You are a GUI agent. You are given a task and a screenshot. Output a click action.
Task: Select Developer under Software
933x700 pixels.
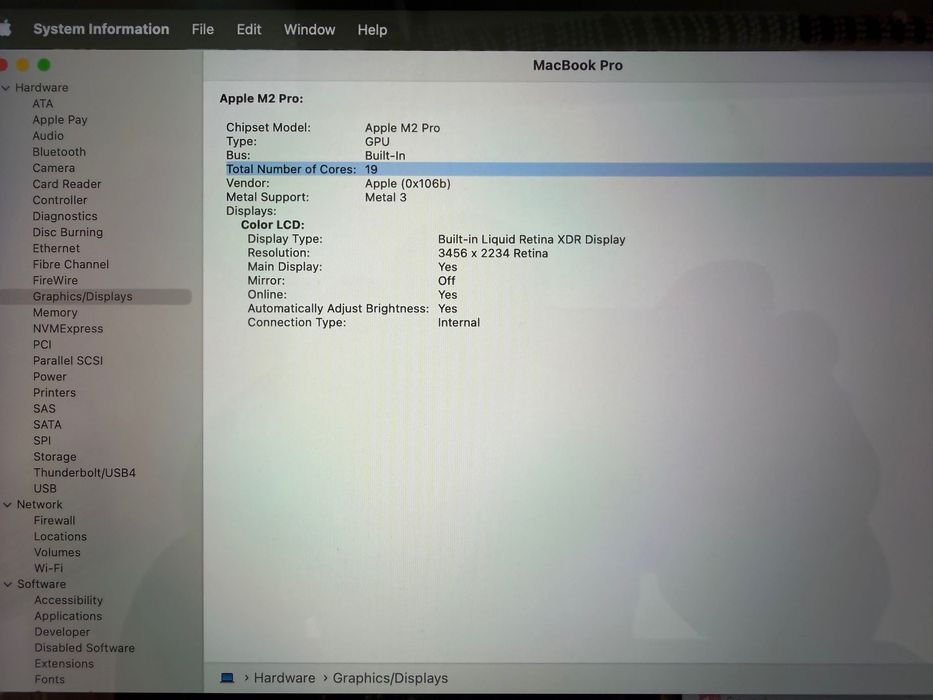[x=62, y=632]
